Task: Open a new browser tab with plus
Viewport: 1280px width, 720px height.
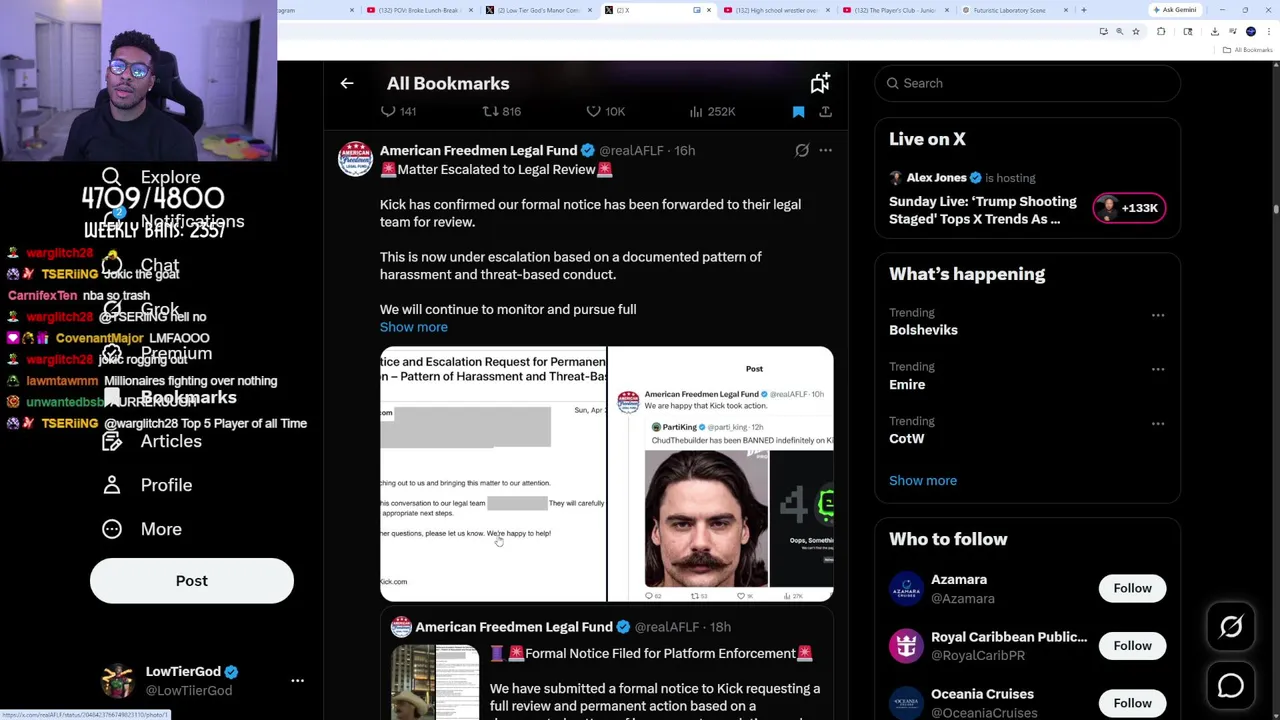Action: coord(1084,10)
